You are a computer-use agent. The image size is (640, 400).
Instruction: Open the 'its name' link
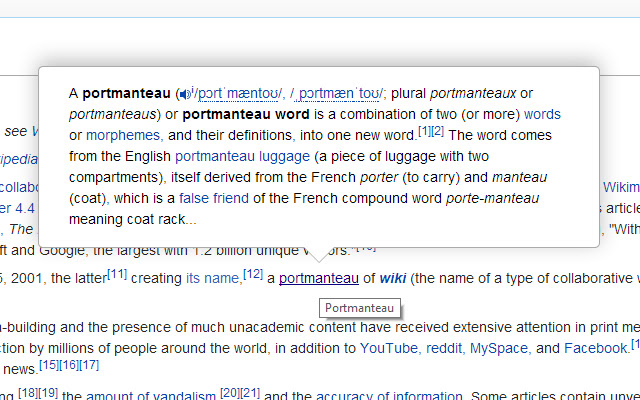click(x=212, y=278)
